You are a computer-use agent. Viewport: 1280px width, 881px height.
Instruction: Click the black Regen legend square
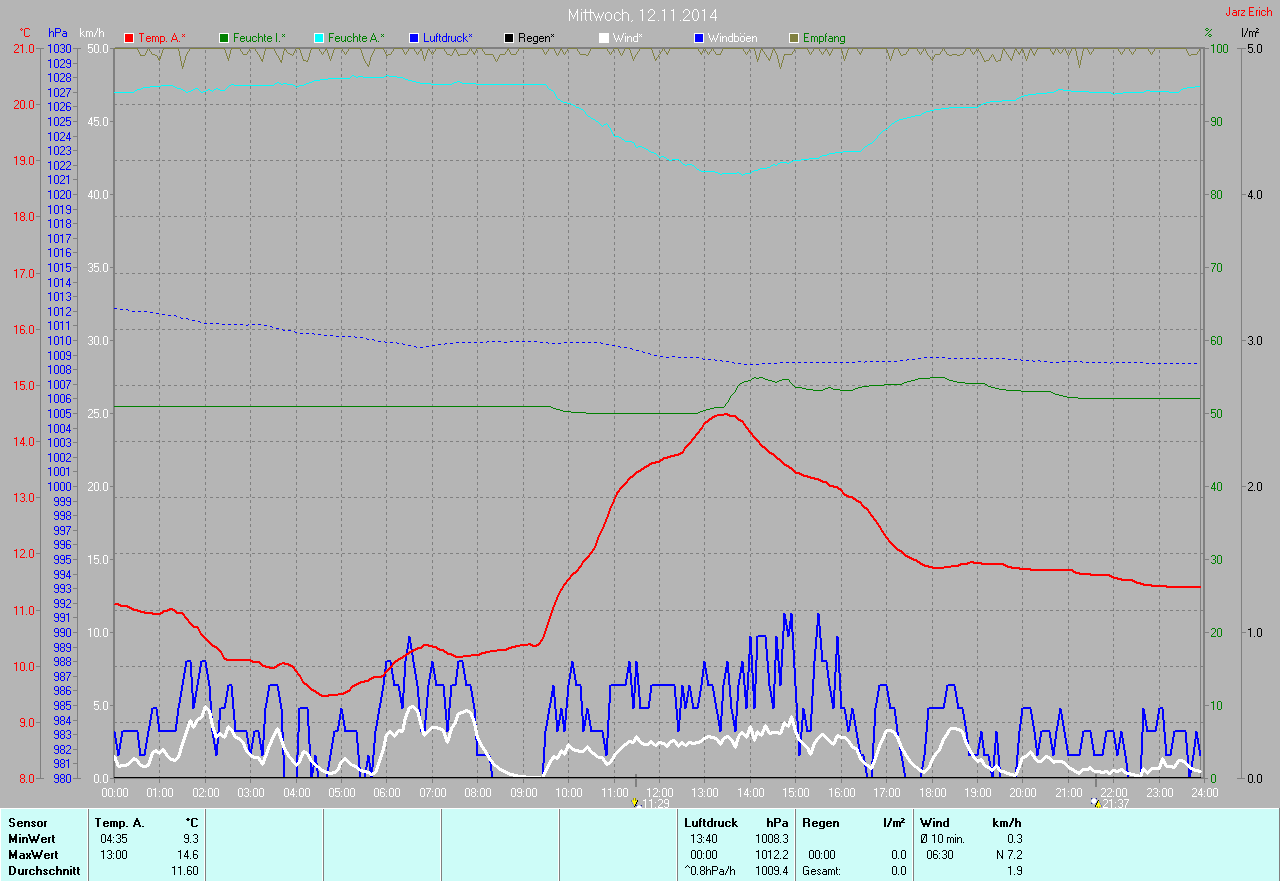coord(509,38)
